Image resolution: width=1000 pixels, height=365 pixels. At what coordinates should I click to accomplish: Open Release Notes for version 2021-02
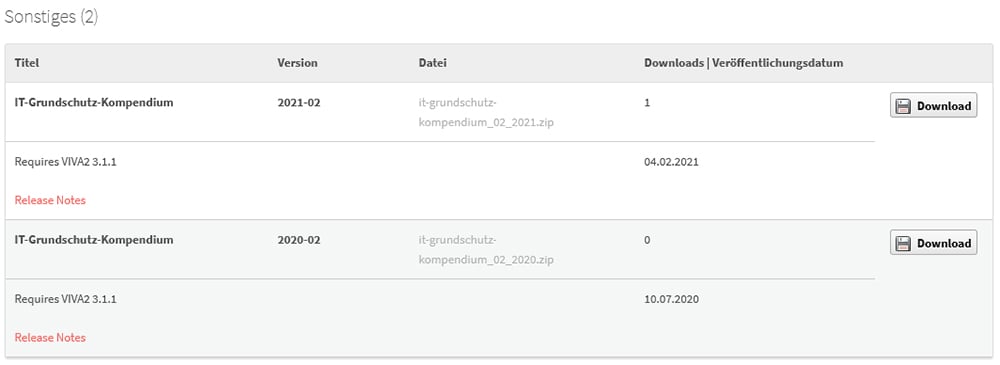50,200
